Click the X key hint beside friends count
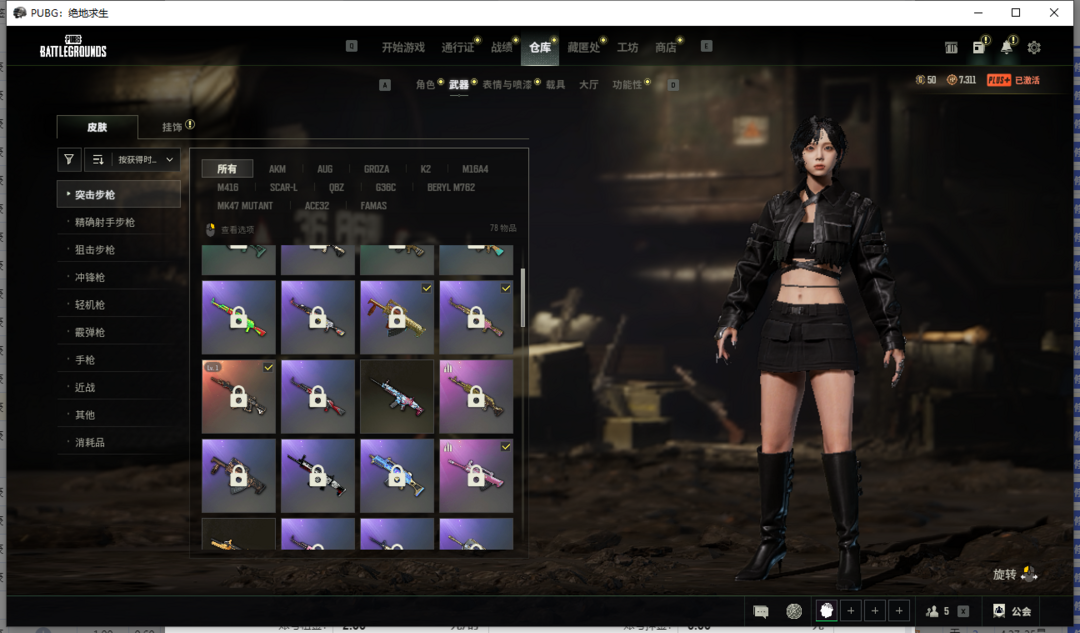 pyautogui.click(x=963, y=611)
